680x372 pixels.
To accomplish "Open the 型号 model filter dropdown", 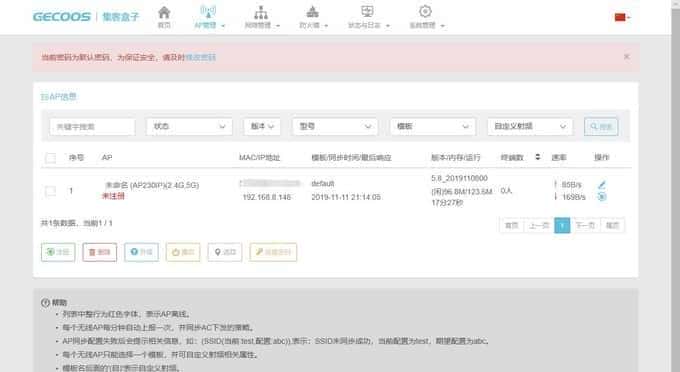I will (x=335, y=127).
